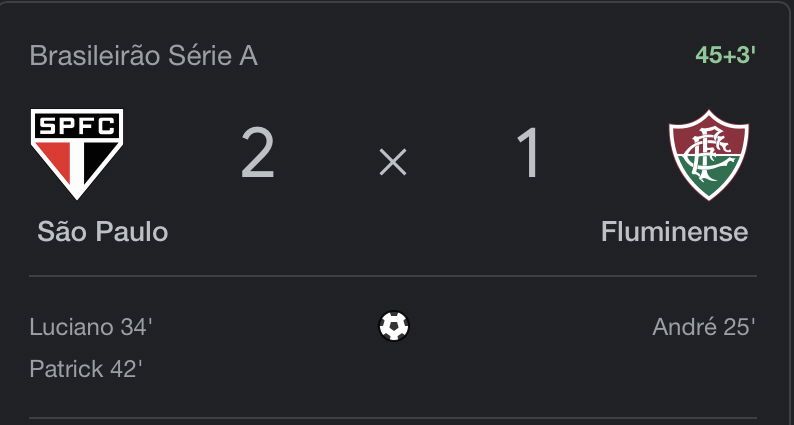Click the FFC monogram in Fluminense crest
The image size is (794, 425).
tap(708, 153)
